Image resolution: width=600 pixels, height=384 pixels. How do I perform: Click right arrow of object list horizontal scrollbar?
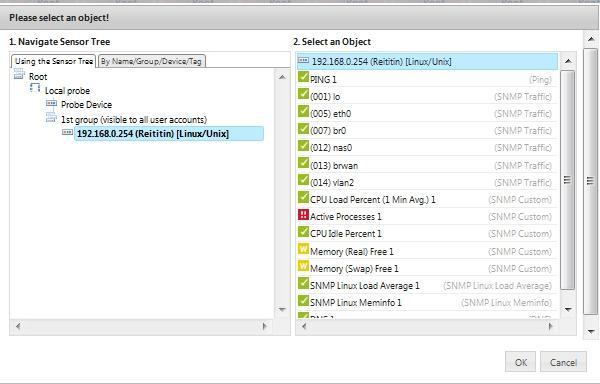(551, 327)
